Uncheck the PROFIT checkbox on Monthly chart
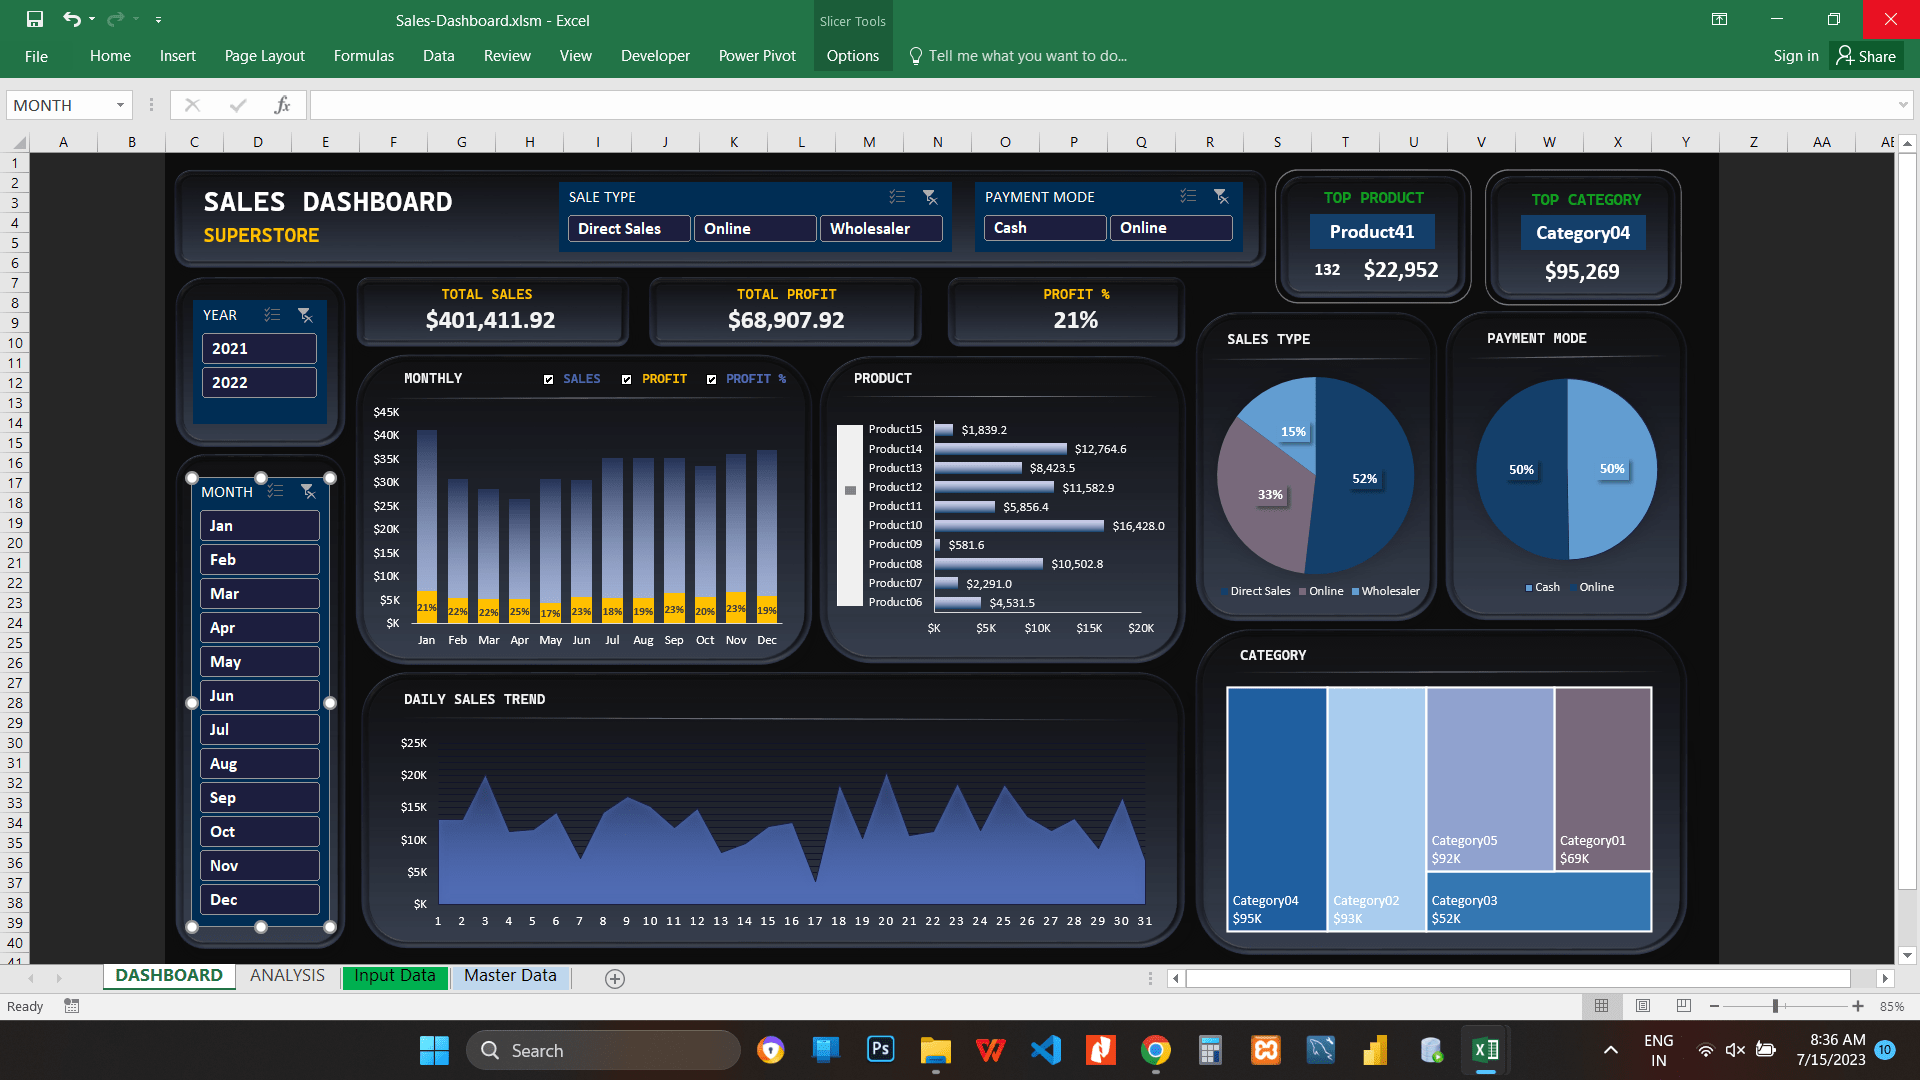Viewport: 1920px width, 1080px height. tap(626, 379)
